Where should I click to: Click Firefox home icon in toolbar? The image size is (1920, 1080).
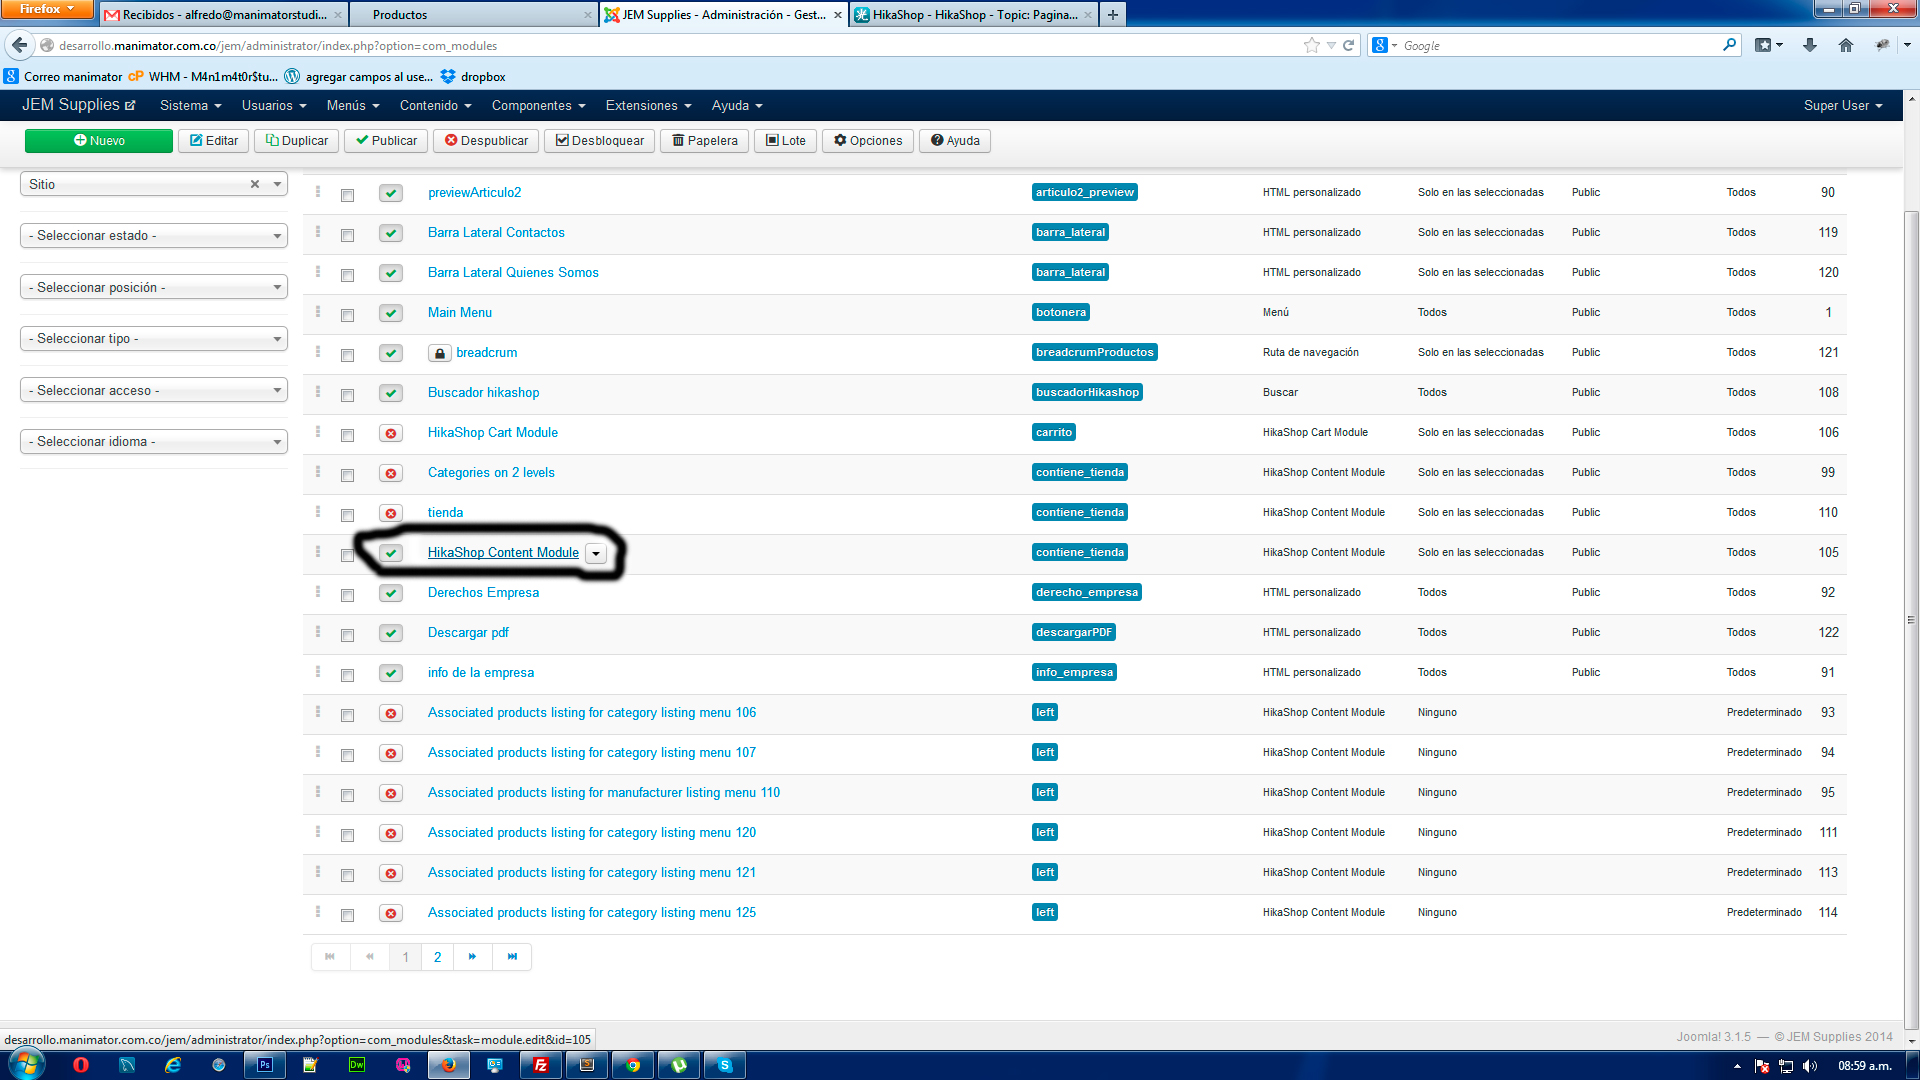[x=1846, y=45]
